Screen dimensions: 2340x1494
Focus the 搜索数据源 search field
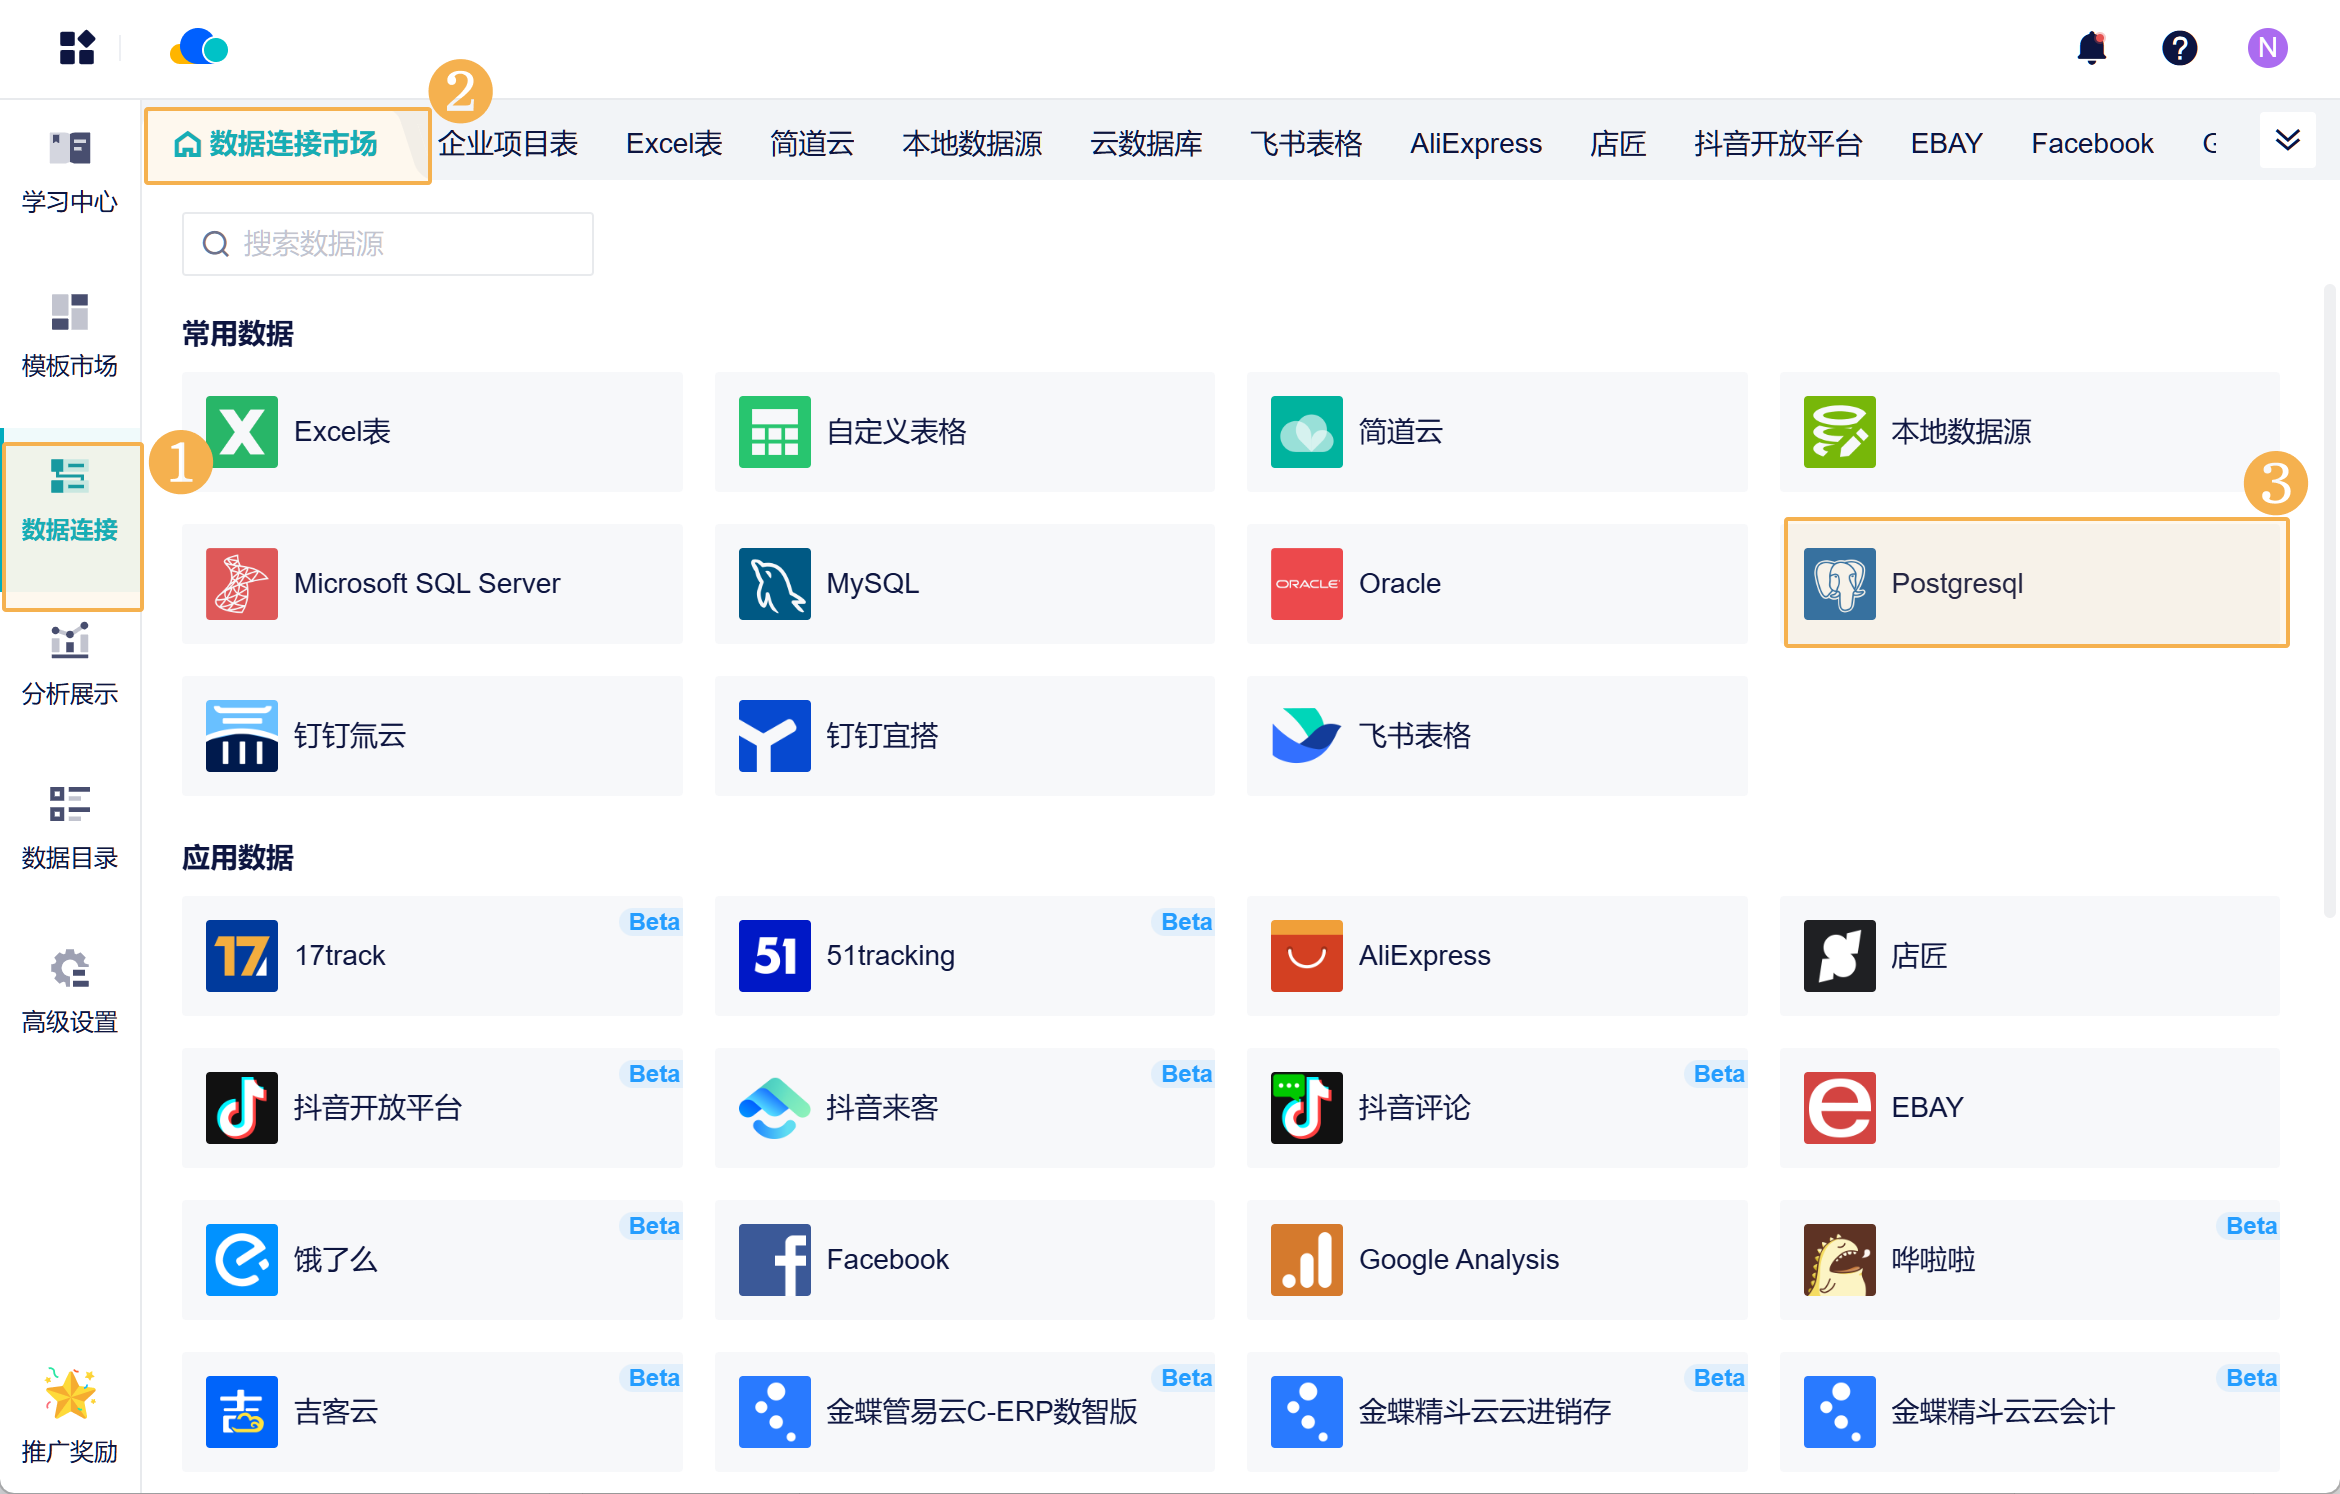[x=388, y=244]
